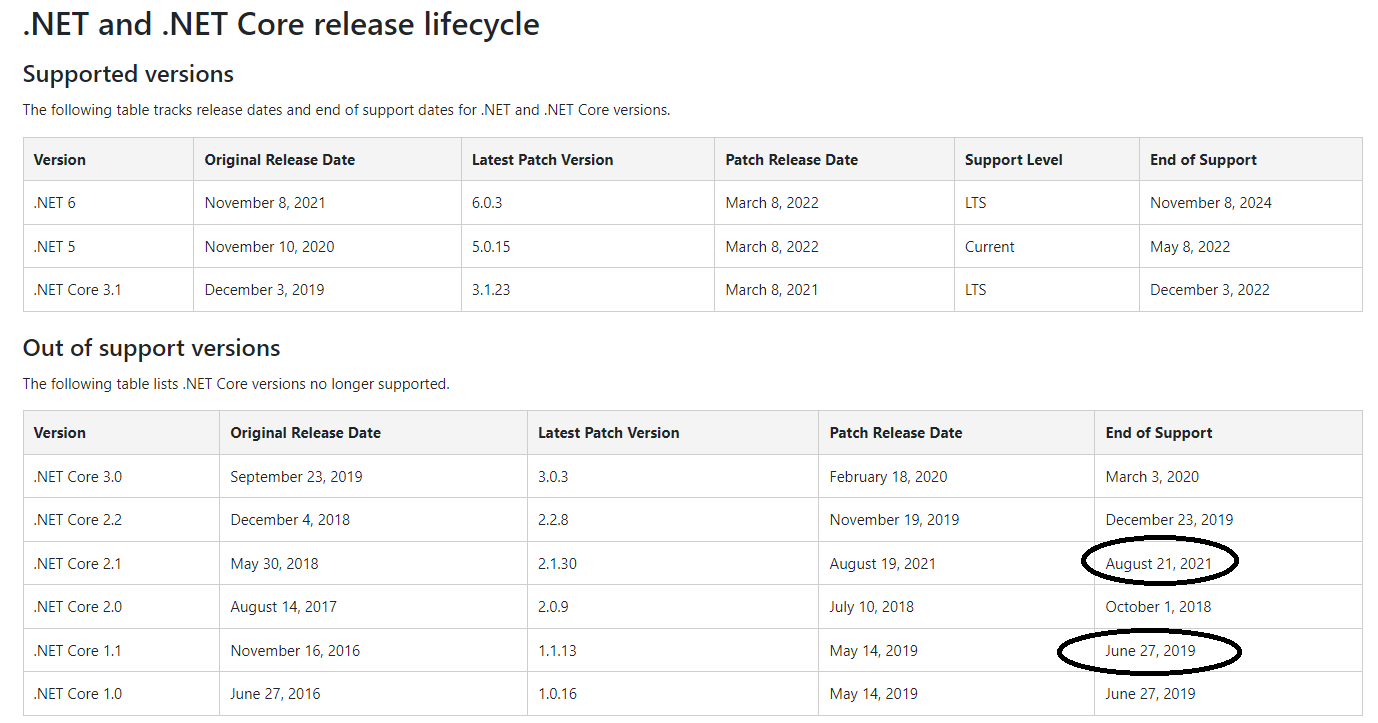
Task: Click the "LTS" support level for .NET 6
Action: coord(975,202)
